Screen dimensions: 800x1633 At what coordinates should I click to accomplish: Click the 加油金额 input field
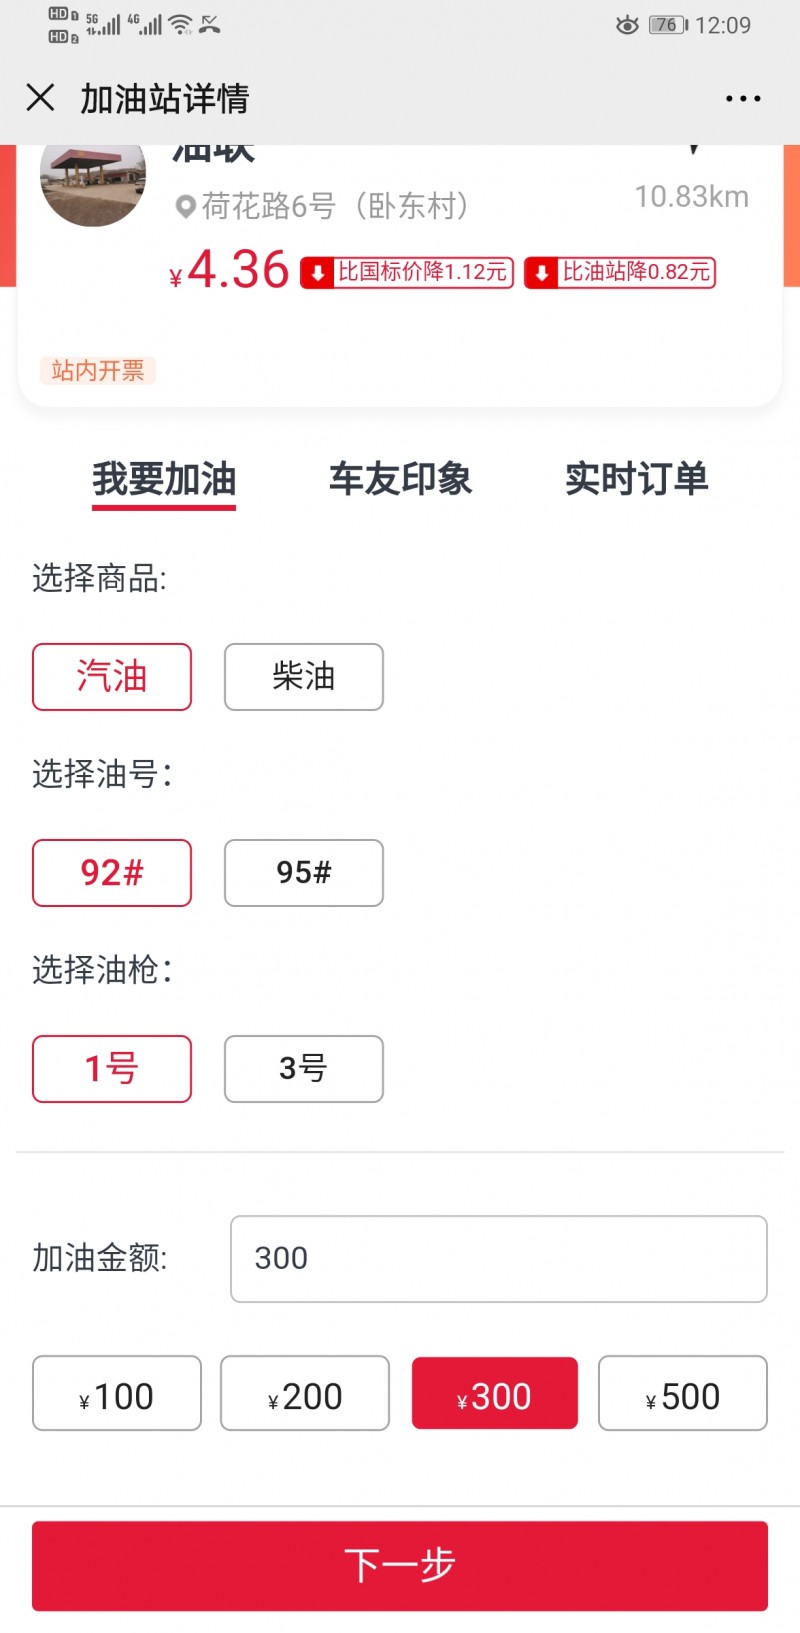coord(498,1259)
